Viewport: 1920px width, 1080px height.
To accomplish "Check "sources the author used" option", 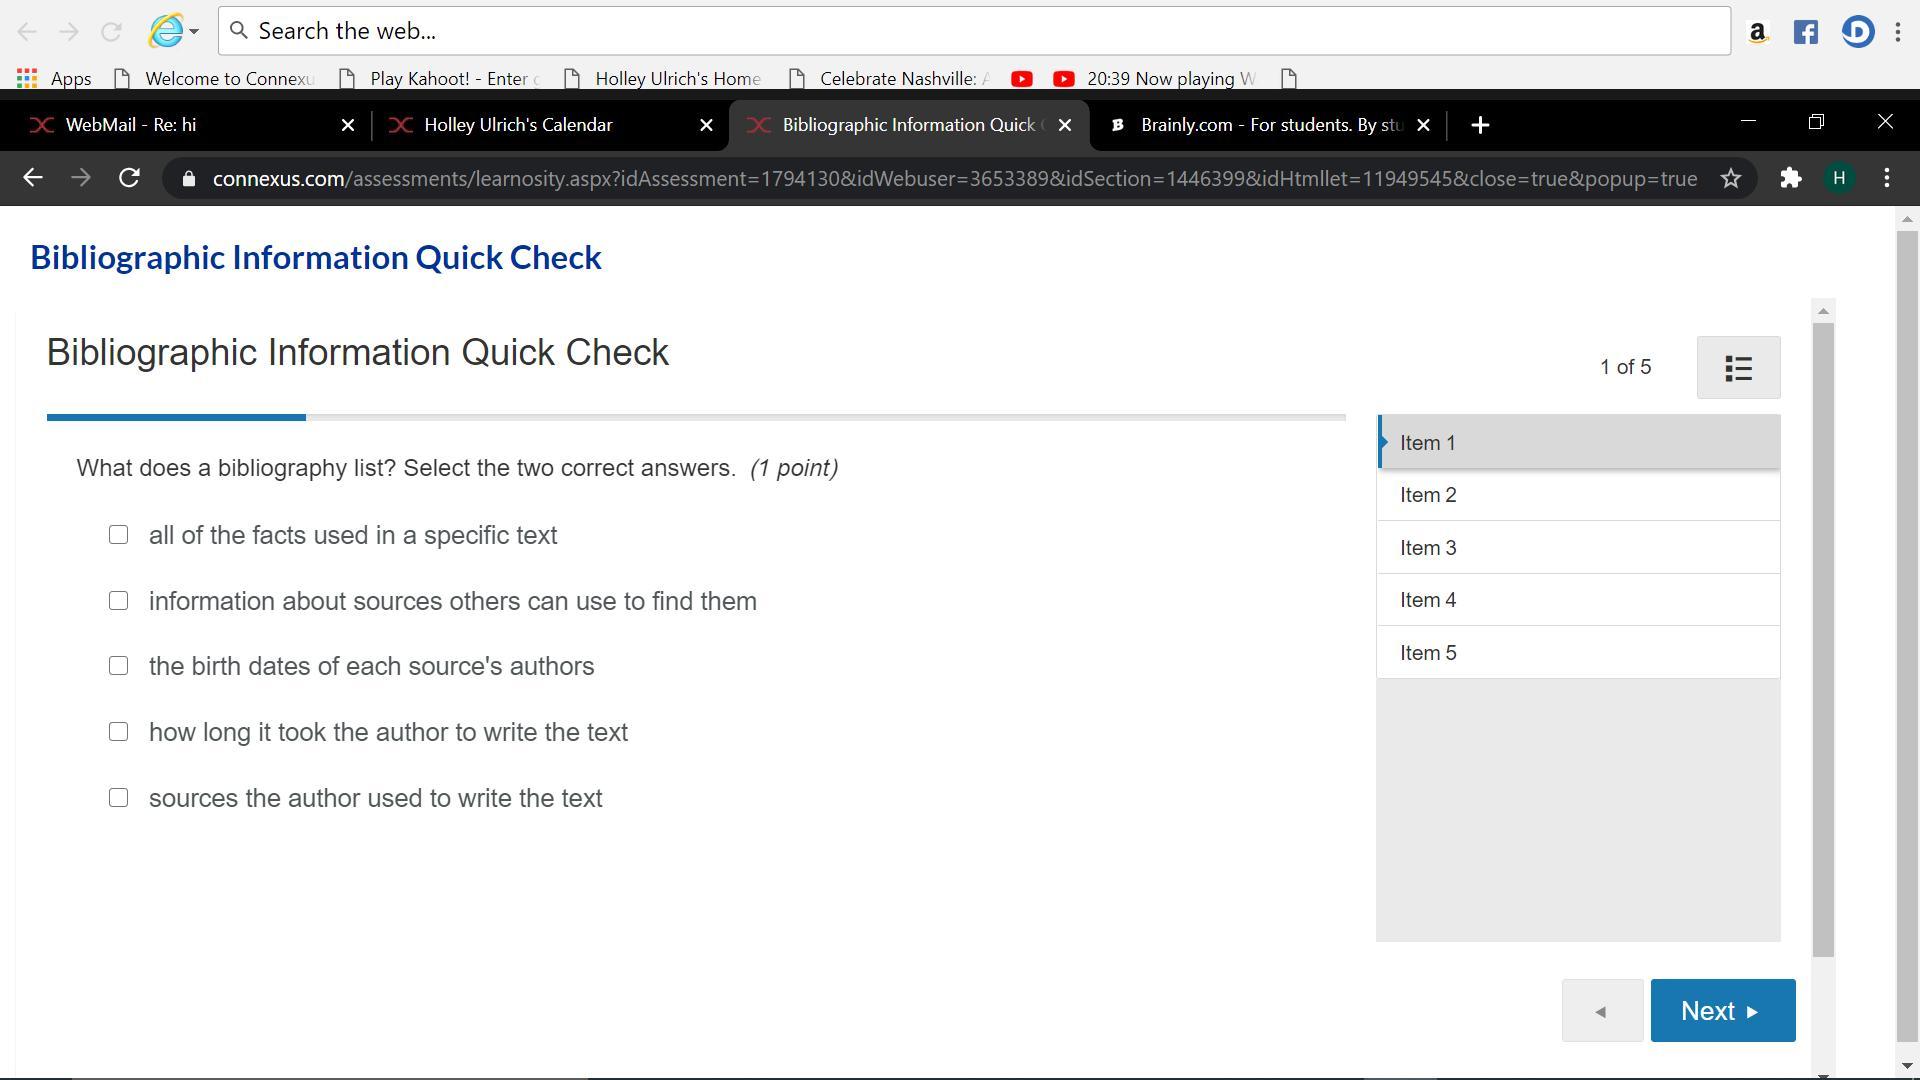I will (119, 798).
